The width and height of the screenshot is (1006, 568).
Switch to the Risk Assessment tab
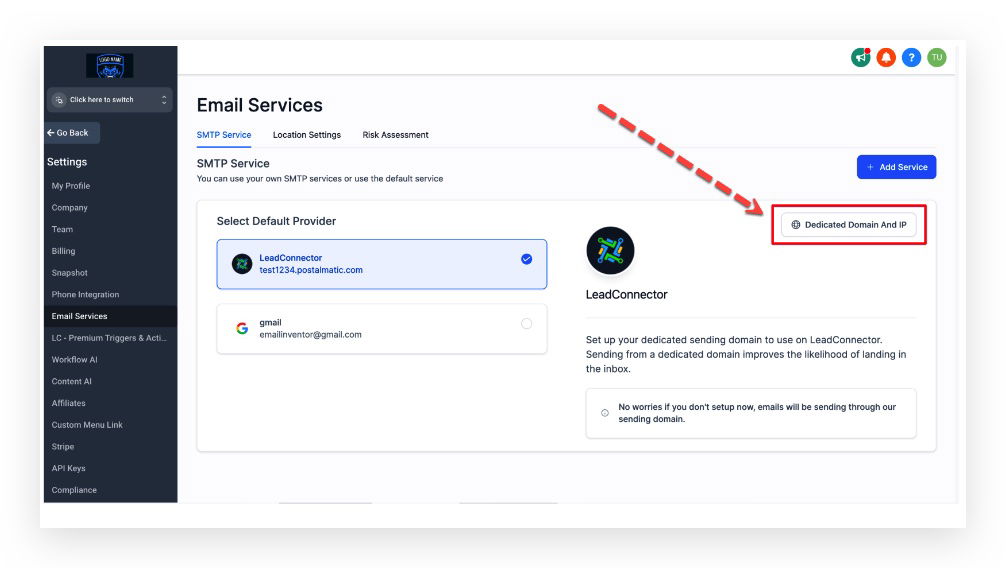(395, 135)
